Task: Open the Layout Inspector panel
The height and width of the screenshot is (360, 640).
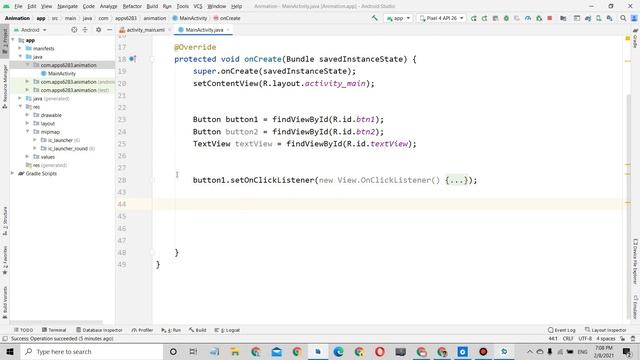Action: click(x=606, y=330)
